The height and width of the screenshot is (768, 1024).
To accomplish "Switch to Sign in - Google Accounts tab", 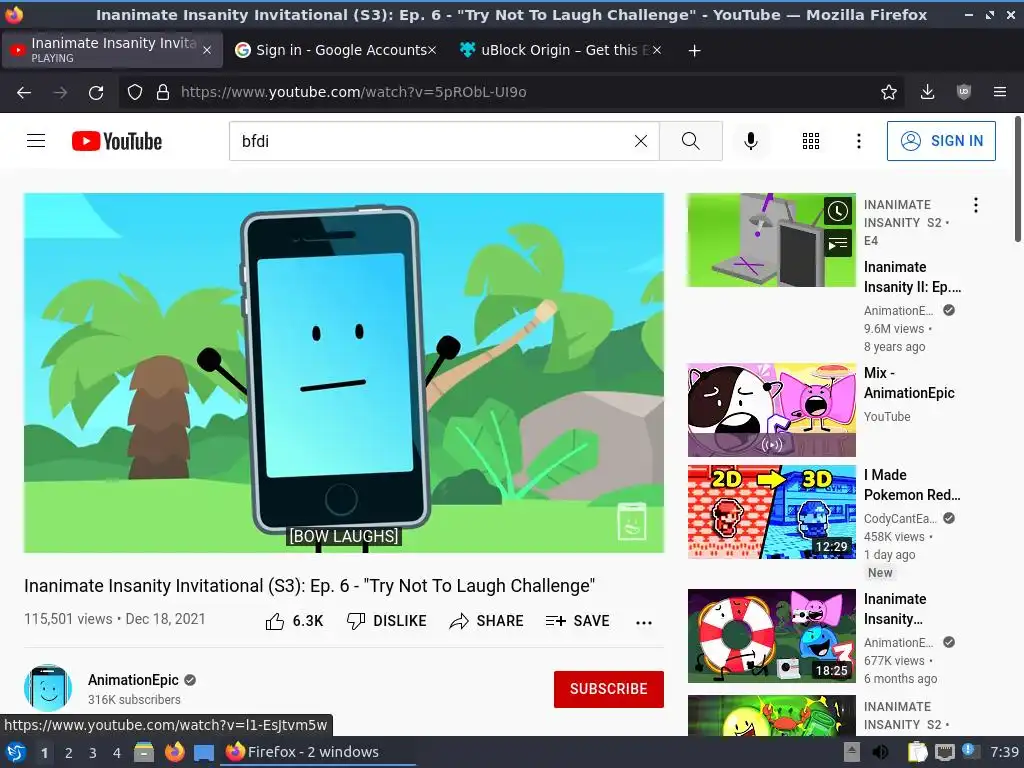I will (340, 50).
